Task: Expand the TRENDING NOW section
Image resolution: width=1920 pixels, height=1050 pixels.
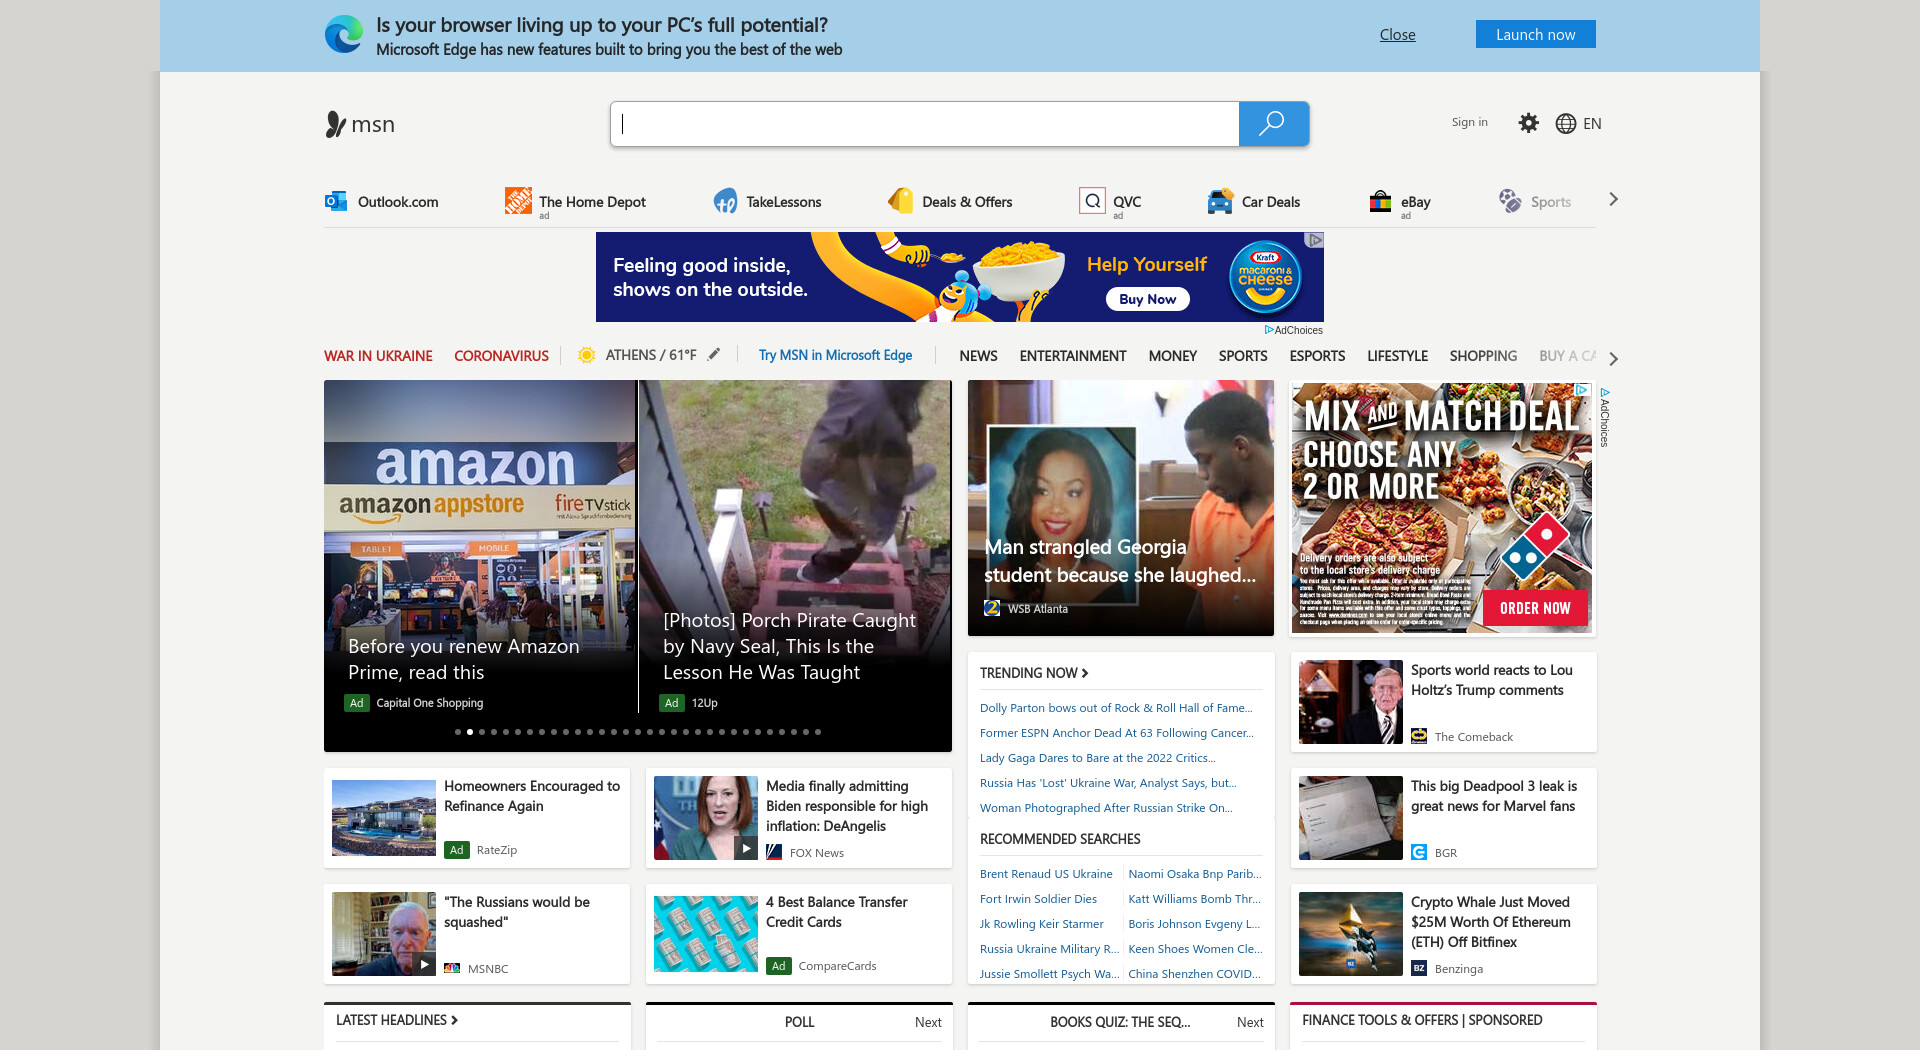Action: click(1034, 673)
